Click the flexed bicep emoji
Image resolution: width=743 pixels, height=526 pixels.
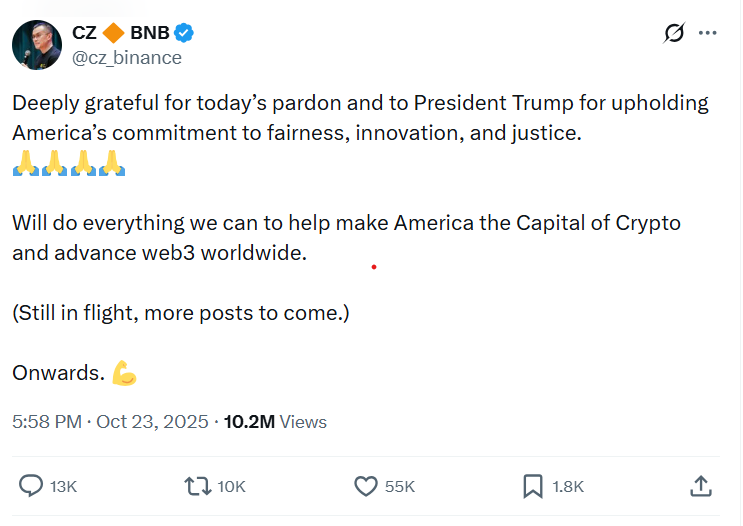click(x=124, y=374)
